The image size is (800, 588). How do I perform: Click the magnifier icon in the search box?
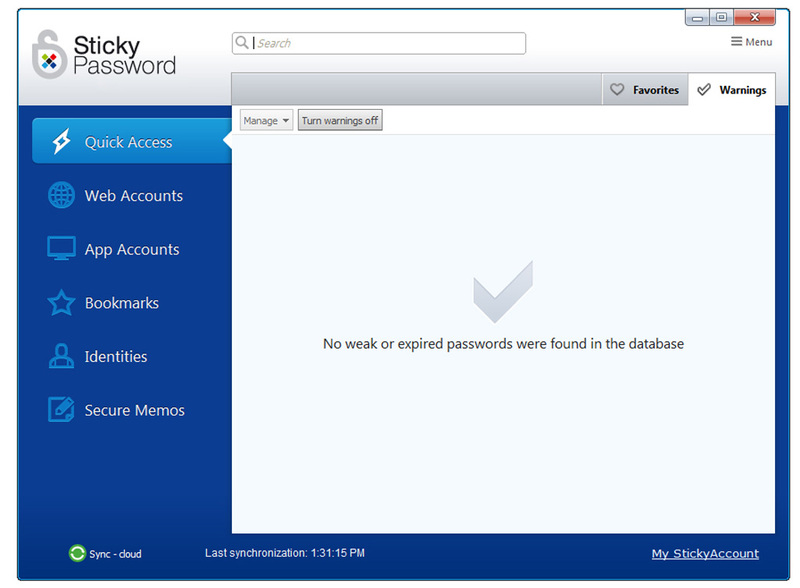(x=242, y=42)
